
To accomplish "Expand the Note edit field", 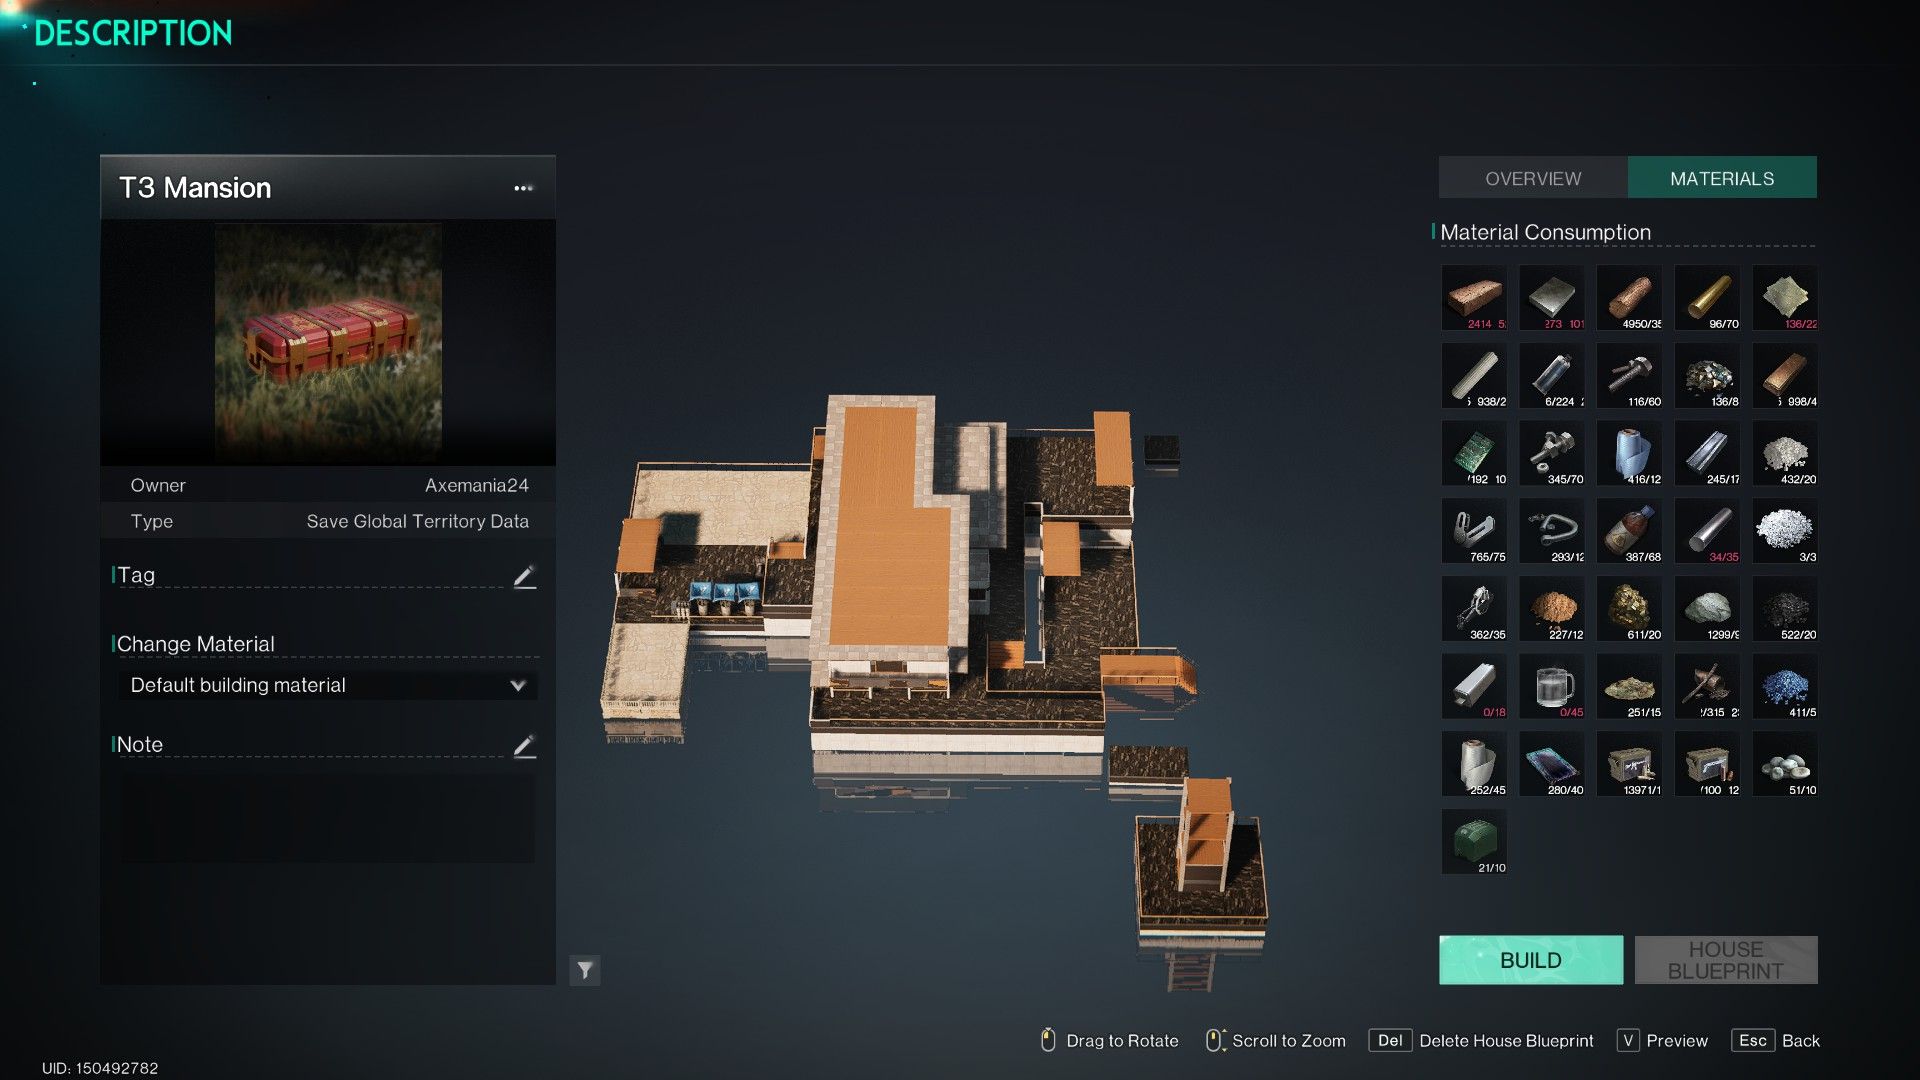I will tap(524, 746).
